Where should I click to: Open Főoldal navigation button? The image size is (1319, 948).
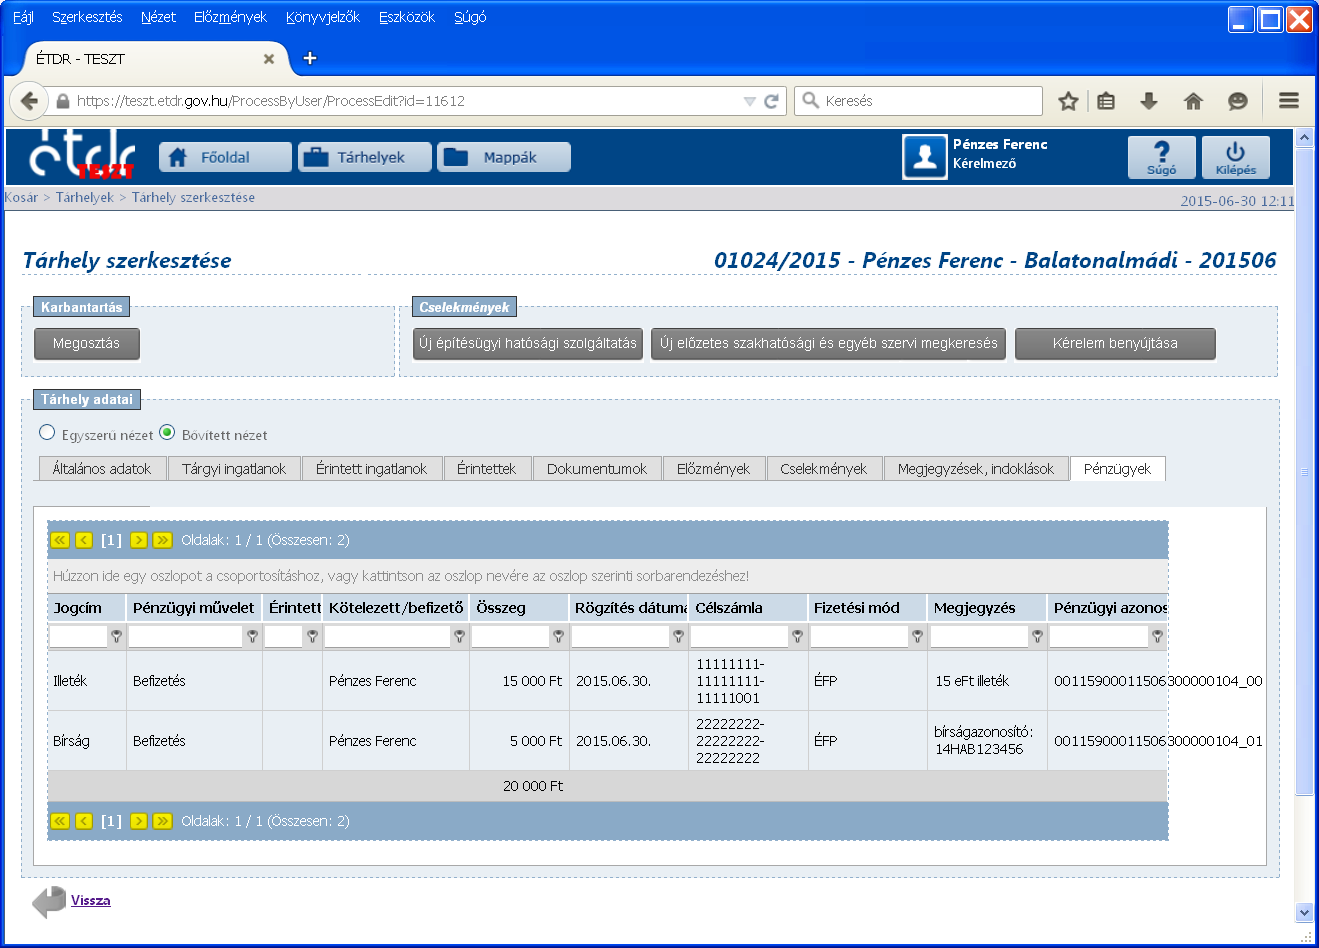(226, 157)
